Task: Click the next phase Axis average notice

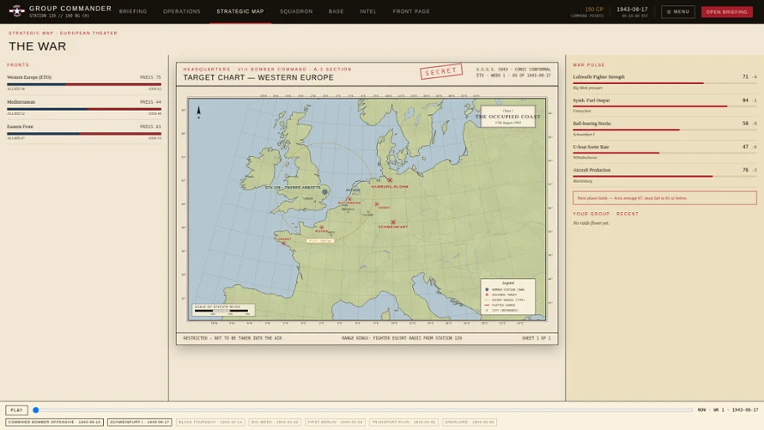Action: coord(665,198)
